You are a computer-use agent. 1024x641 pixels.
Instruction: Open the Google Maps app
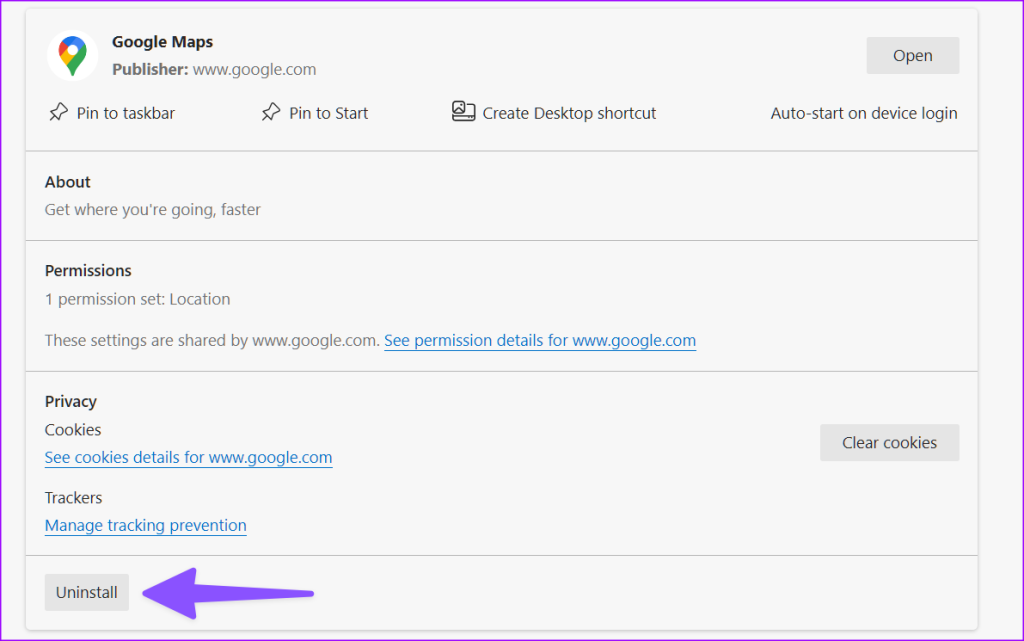(912, 55)
